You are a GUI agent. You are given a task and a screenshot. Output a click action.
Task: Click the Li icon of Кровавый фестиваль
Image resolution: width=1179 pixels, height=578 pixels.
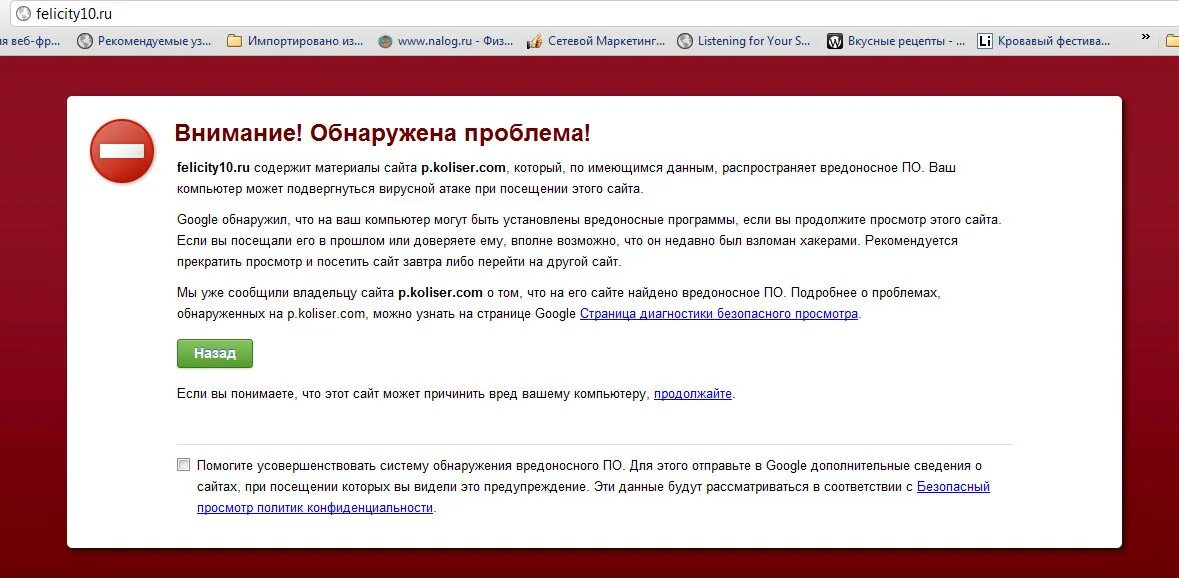click(985, 41)
